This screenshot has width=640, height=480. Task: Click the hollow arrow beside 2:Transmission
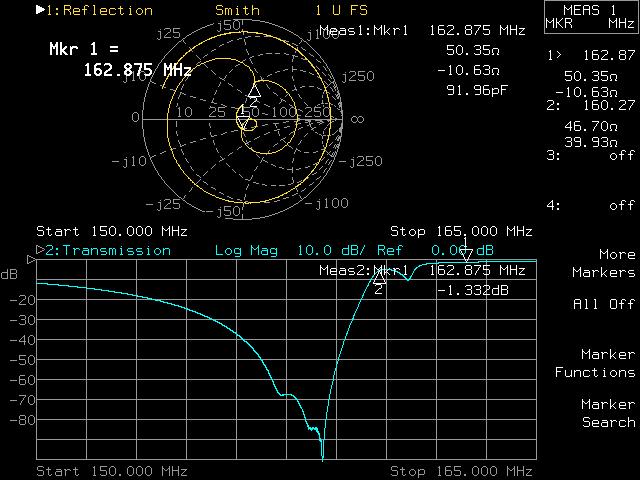pyautogui.click(x=40, y=250)
